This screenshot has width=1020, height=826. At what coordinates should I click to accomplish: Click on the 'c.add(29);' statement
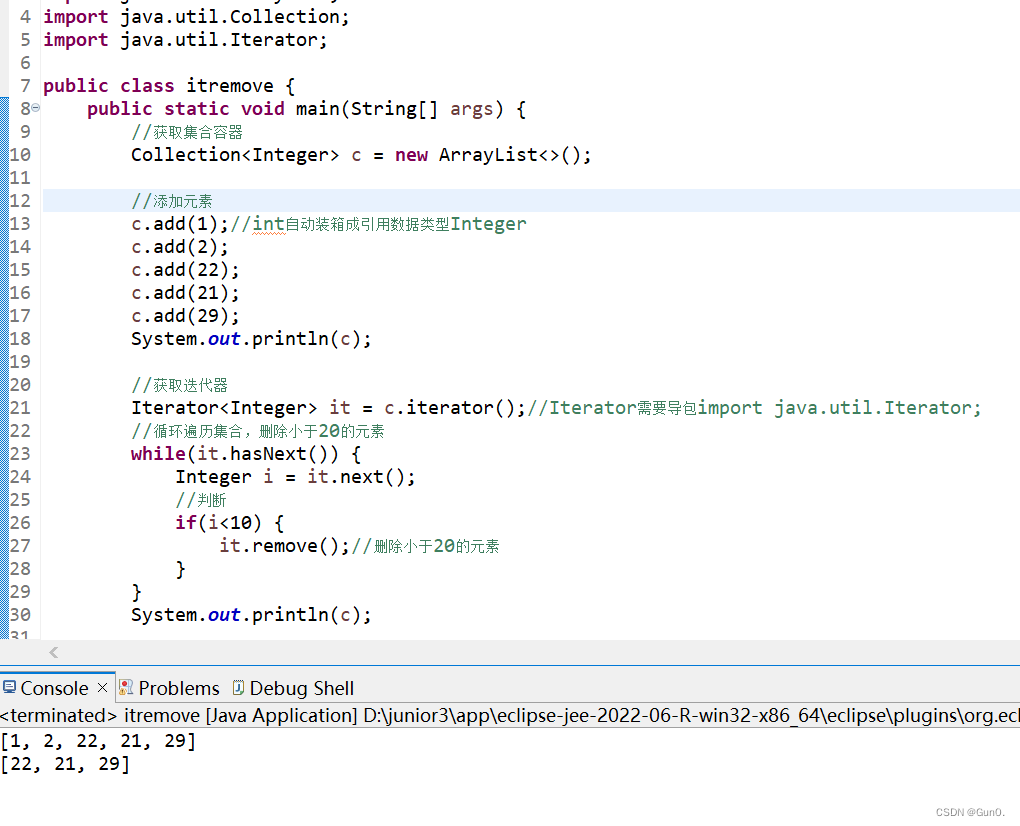click(185, 316)
